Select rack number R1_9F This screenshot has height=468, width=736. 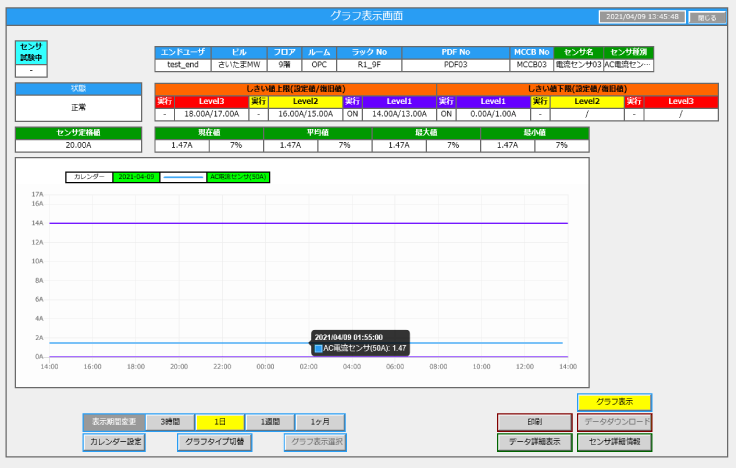(x=369, y=65)
